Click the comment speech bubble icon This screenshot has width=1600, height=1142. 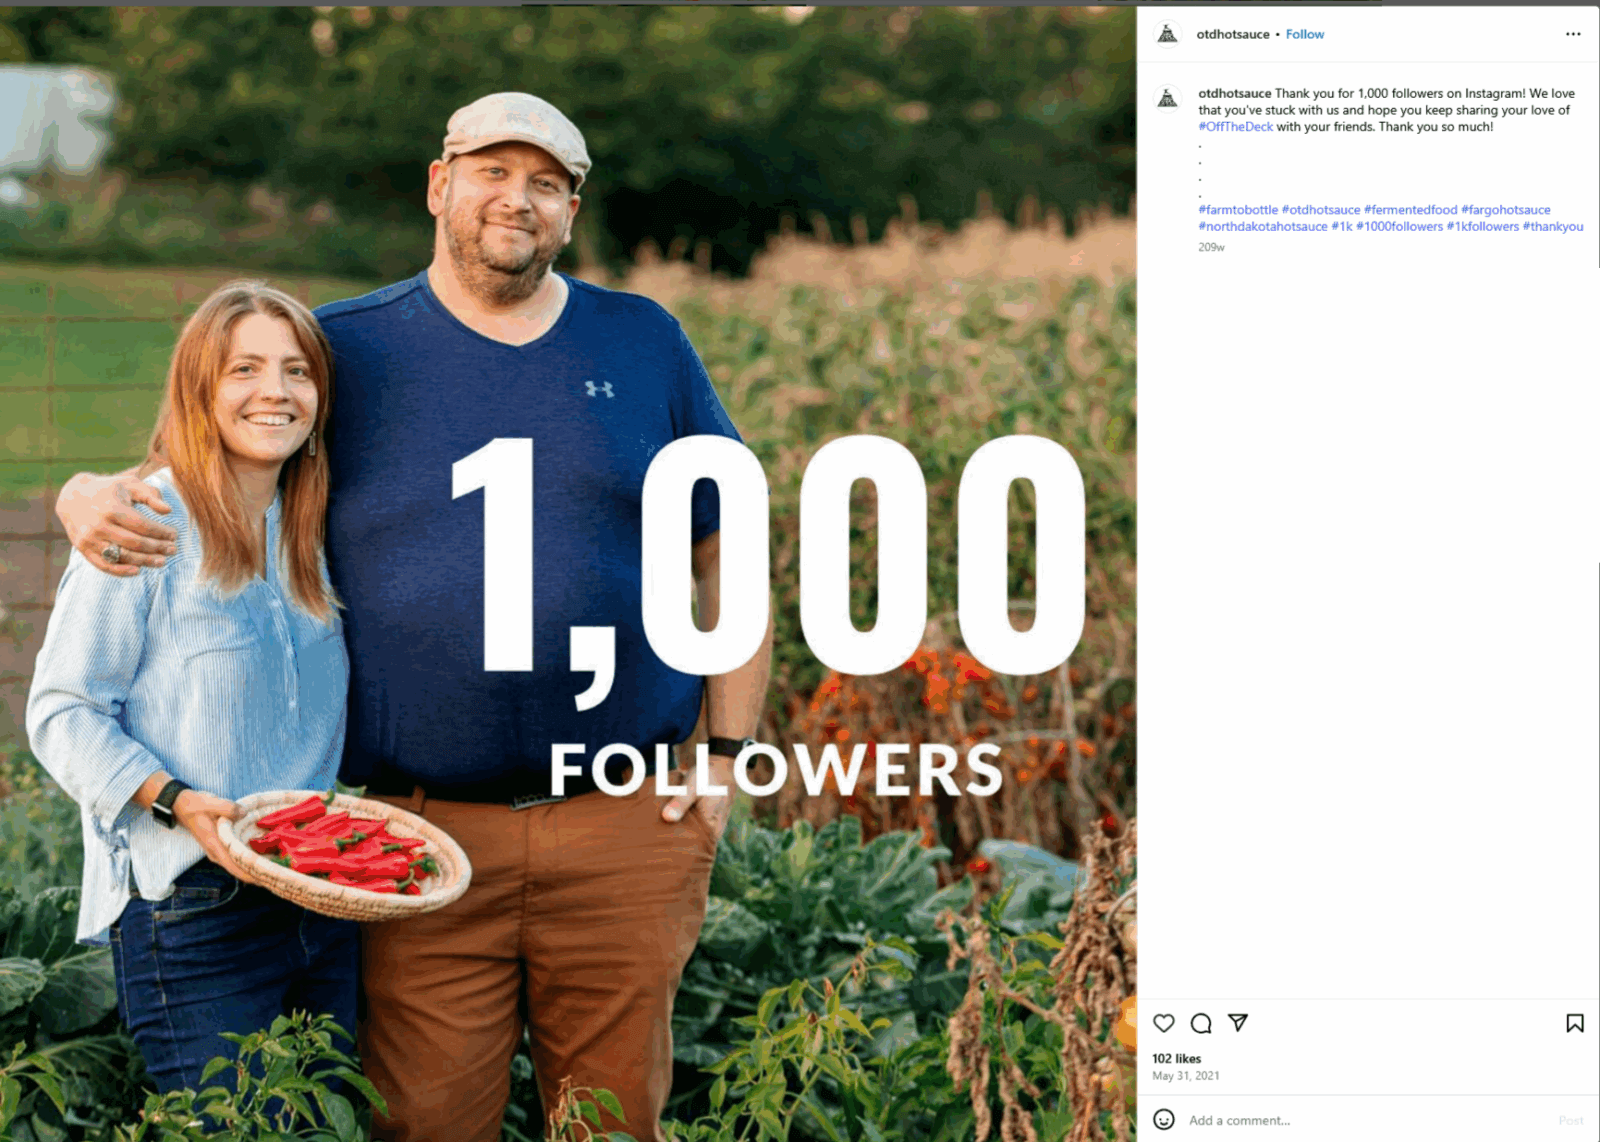point(1201,1023)
